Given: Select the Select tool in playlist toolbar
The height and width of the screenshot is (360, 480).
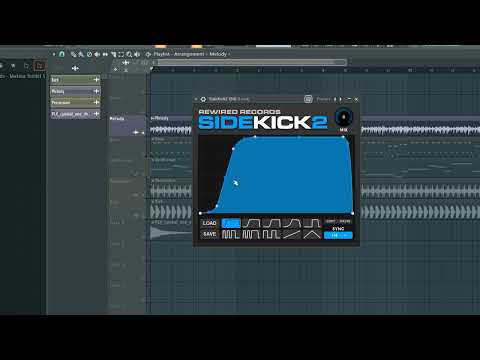Looking at the screenshot, I should 121,54.
